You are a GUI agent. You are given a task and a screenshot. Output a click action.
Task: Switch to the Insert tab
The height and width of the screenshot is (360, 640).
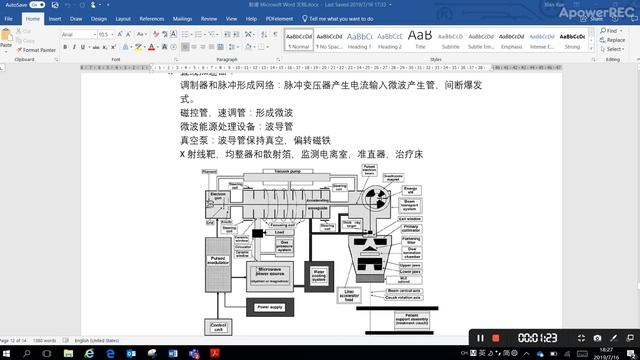55,19
